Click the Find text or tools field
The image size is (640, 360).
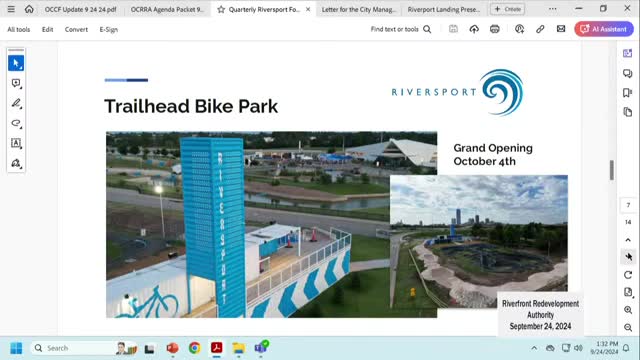394,29
